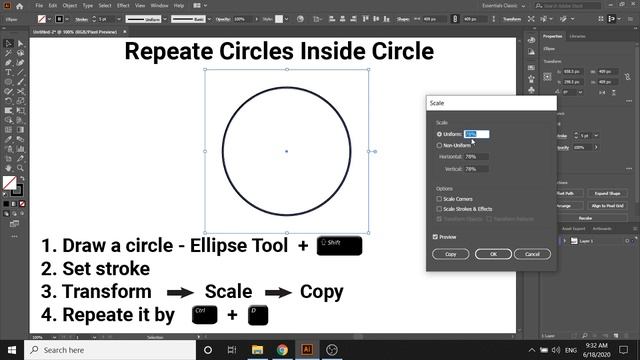Select the Direct Selection tool

pos(20,43)
